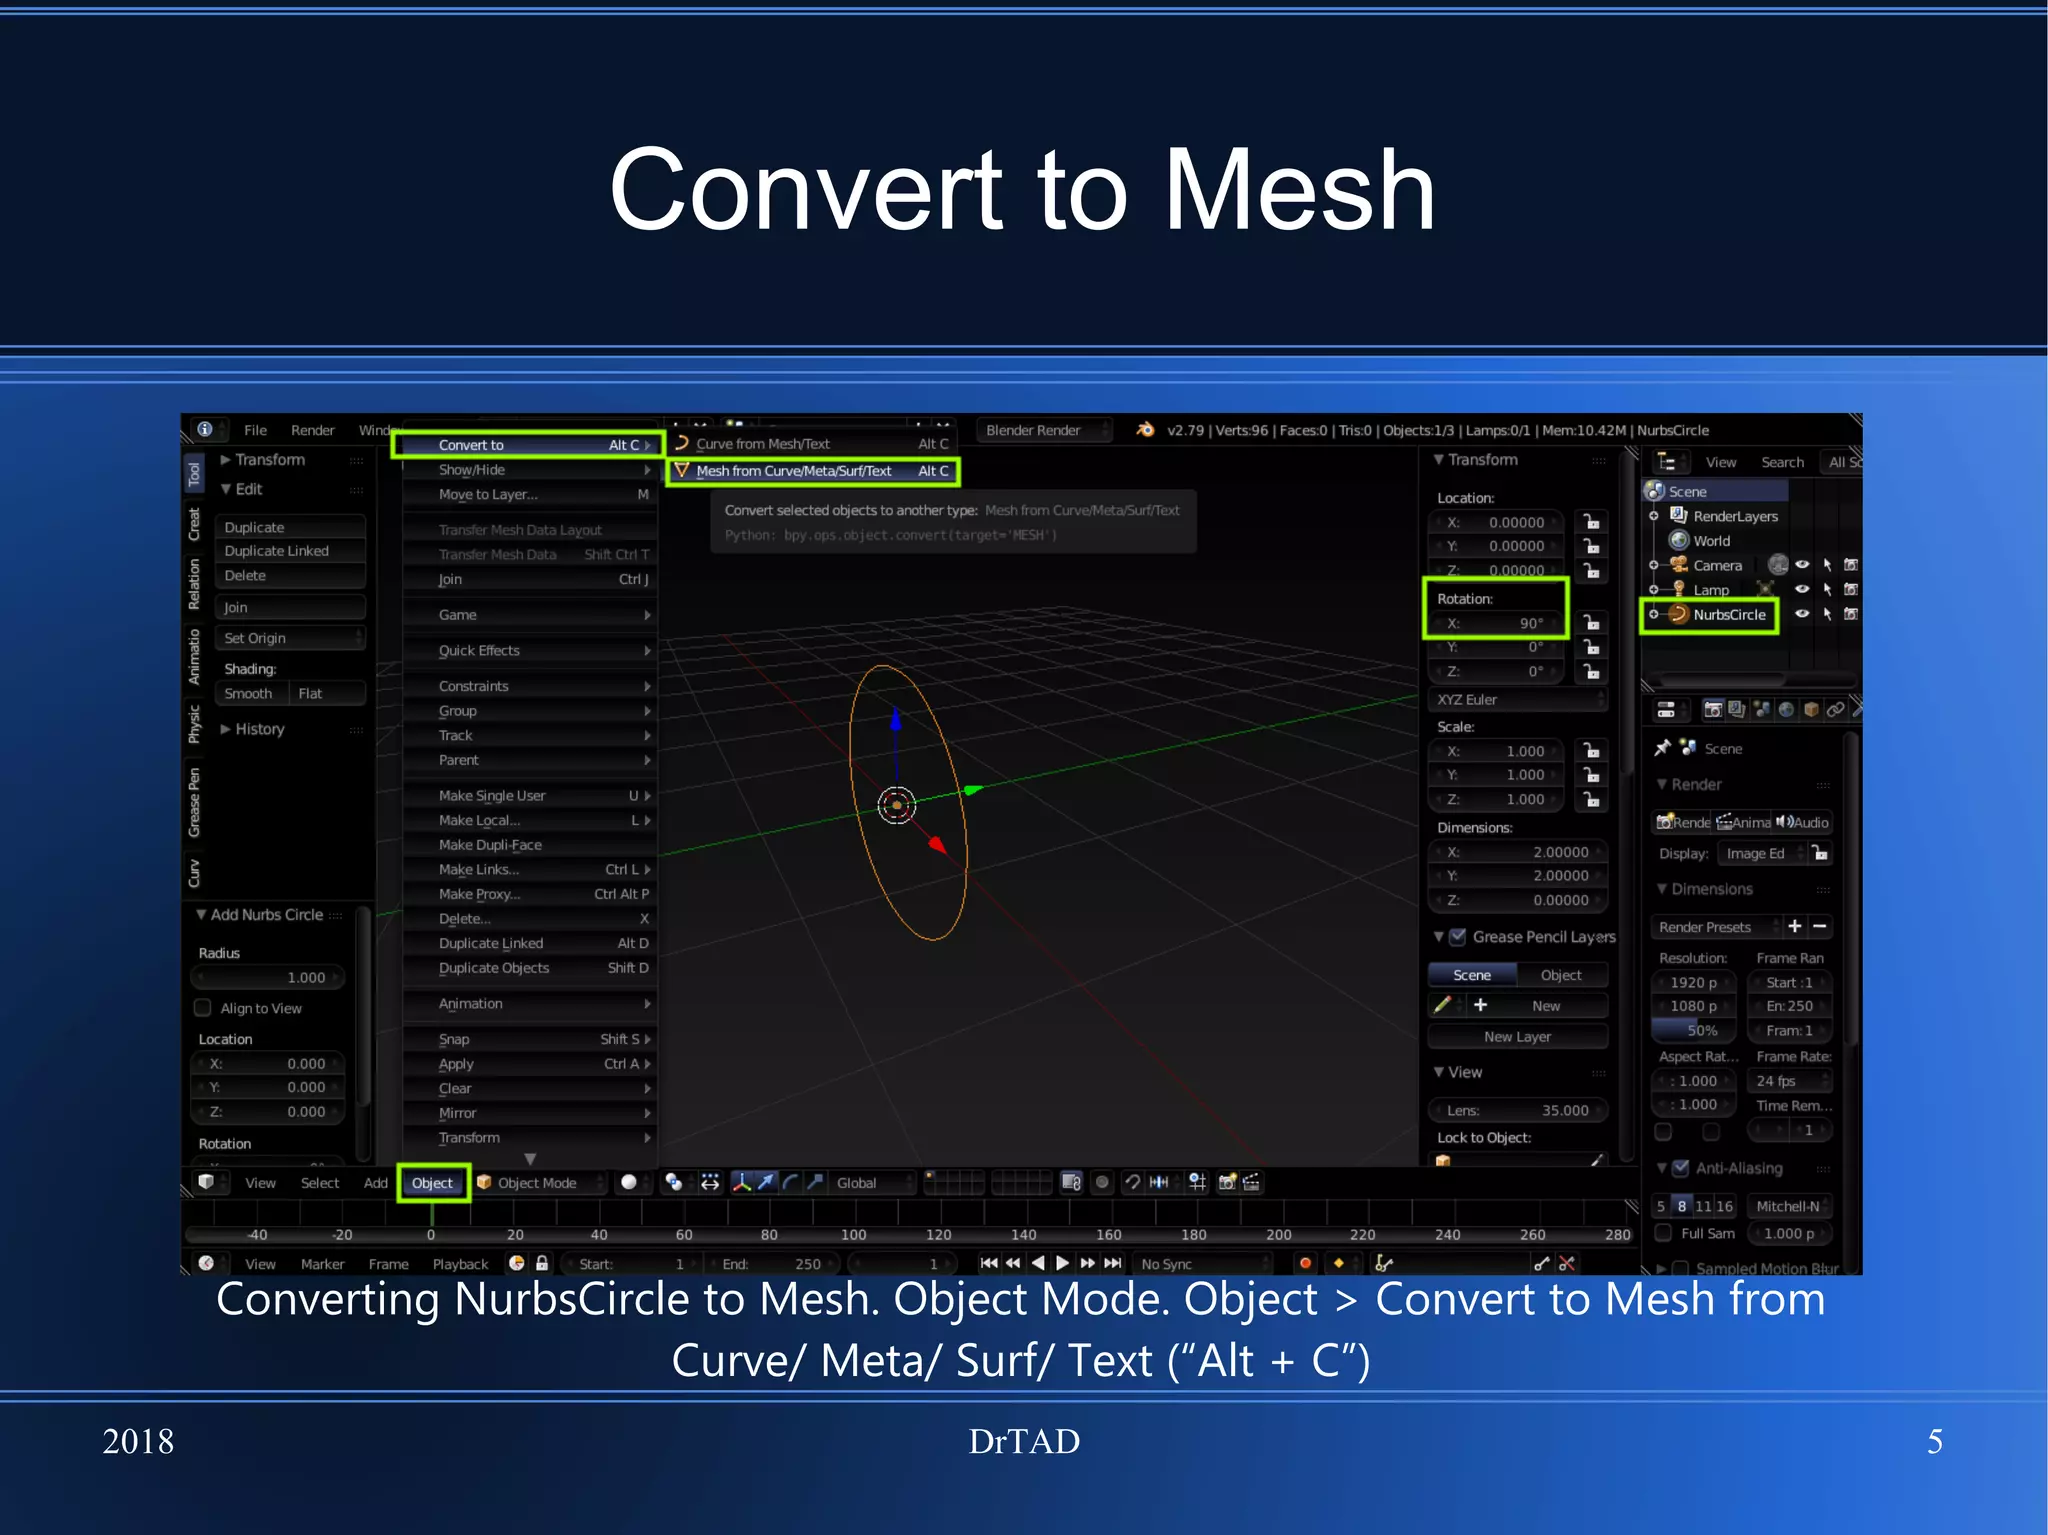Viewport: 2048px width, 1535px height.
Task: Toggle visibility eye for NurbsCircle
Action: (x=1802, y=614)
